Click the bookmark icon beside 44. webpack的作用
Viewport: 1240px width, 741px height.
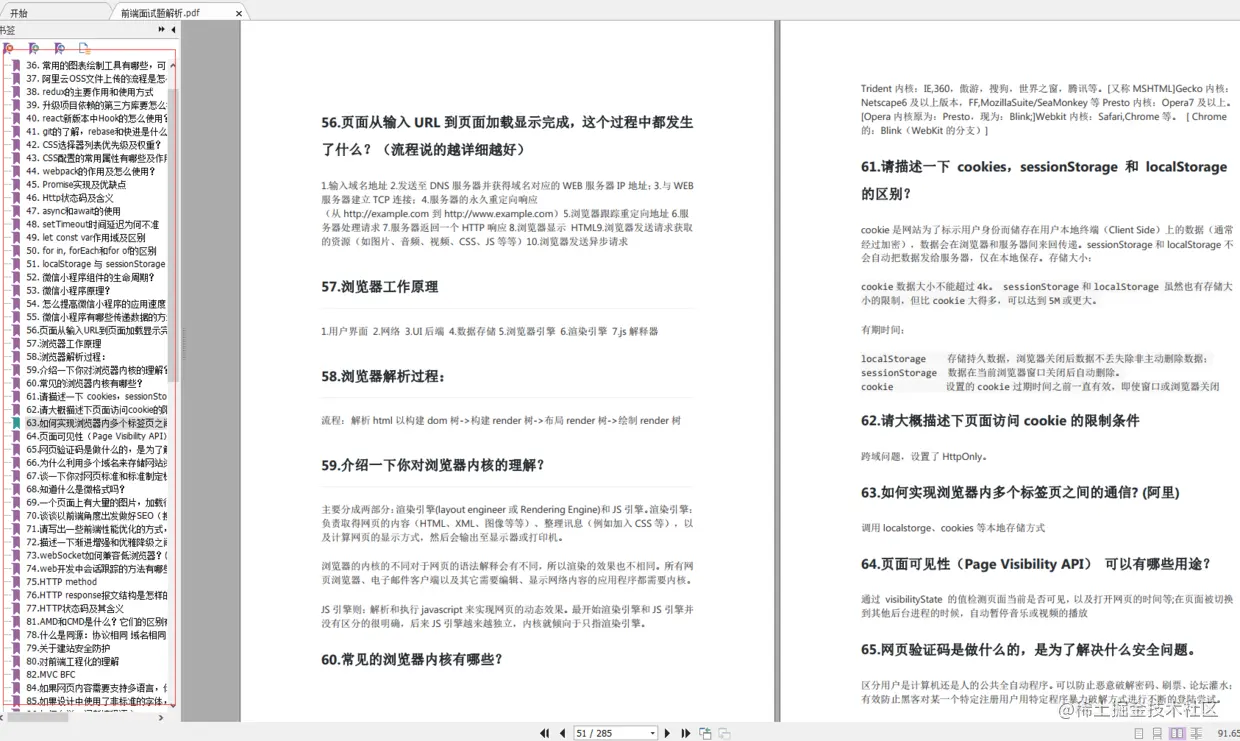click(16, 171)
